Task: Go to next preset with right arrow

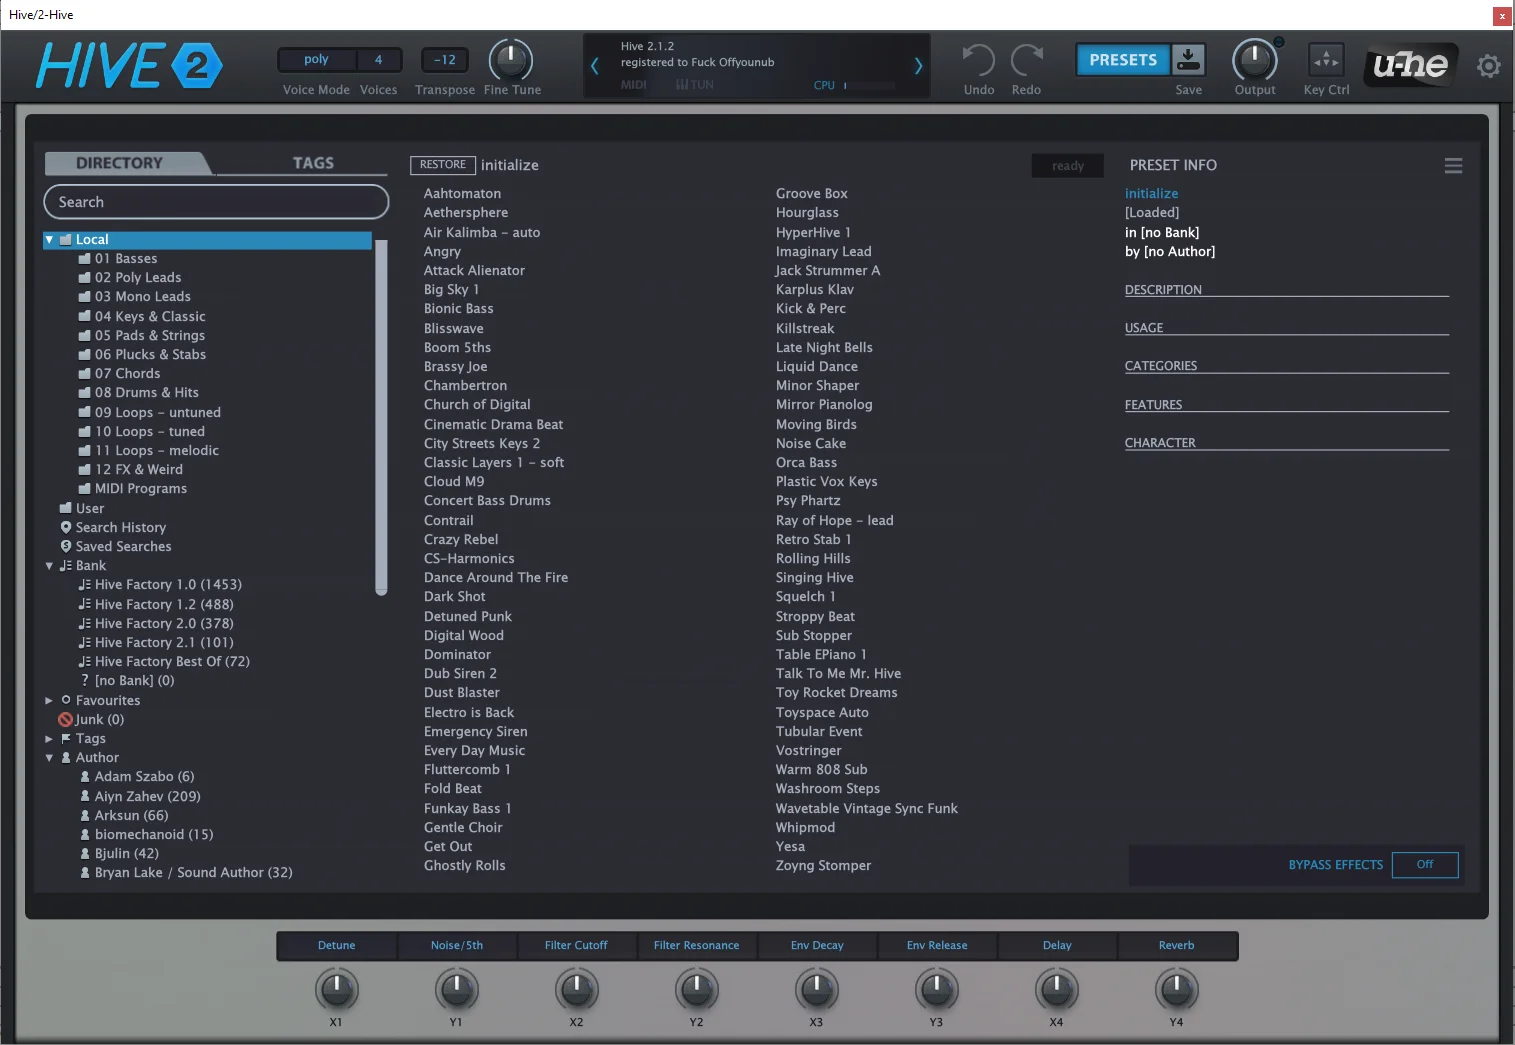Action: 918,66
